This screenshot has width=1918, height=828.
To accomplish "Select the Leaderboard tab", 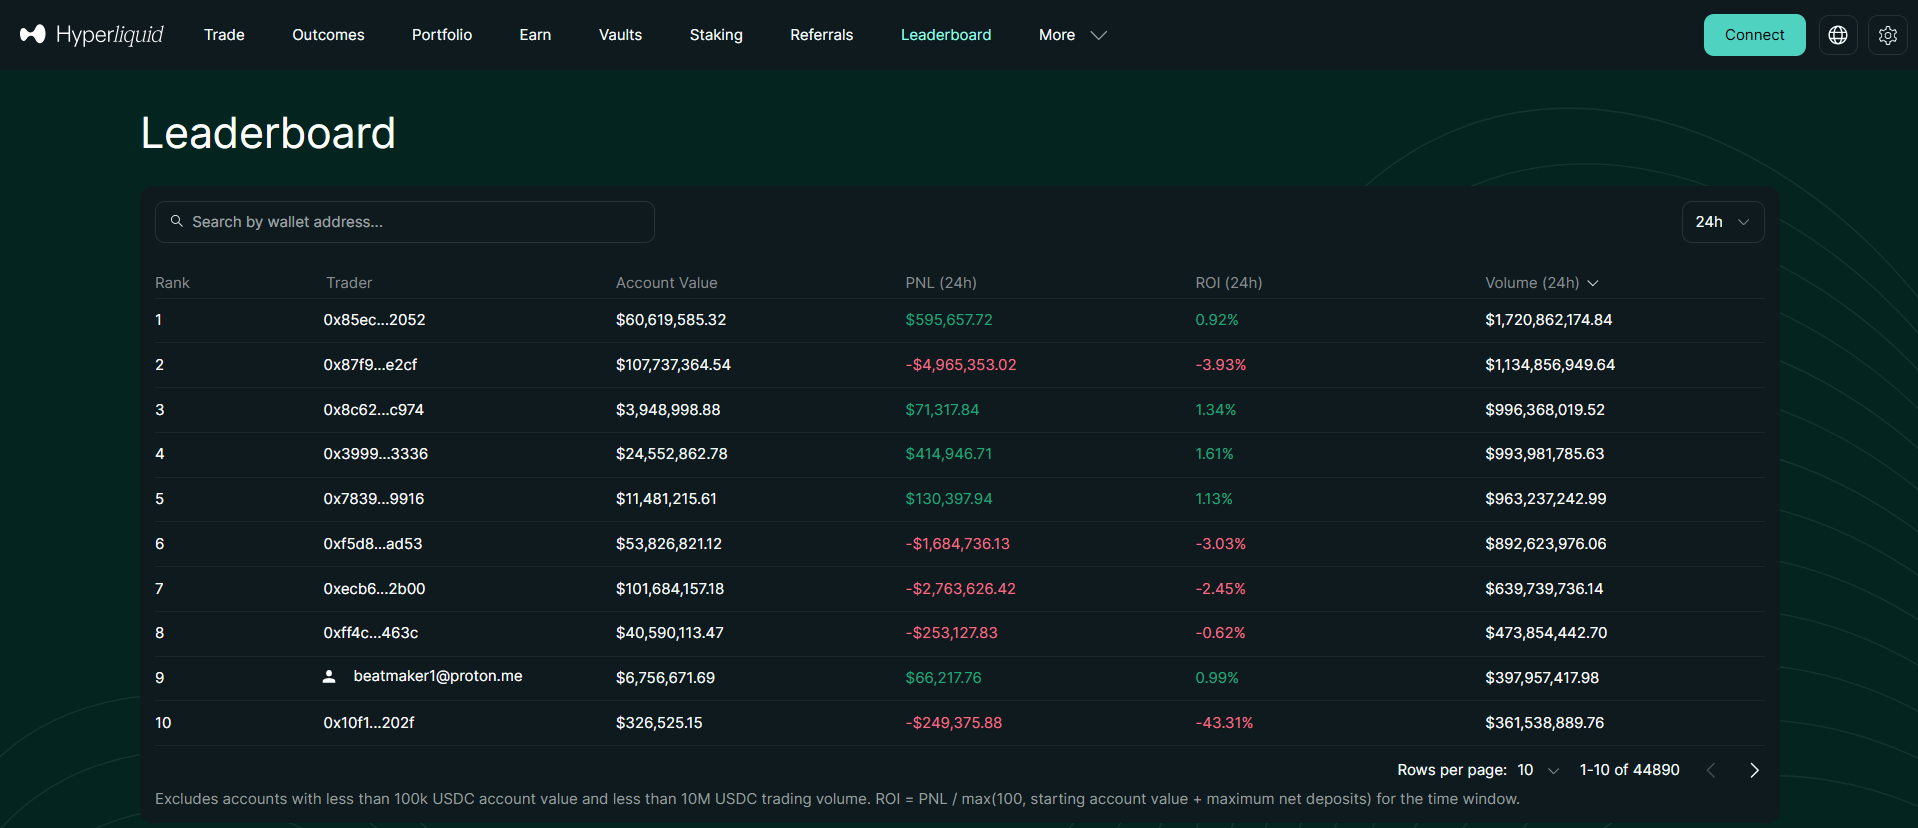I will click(x=946, y=35).
